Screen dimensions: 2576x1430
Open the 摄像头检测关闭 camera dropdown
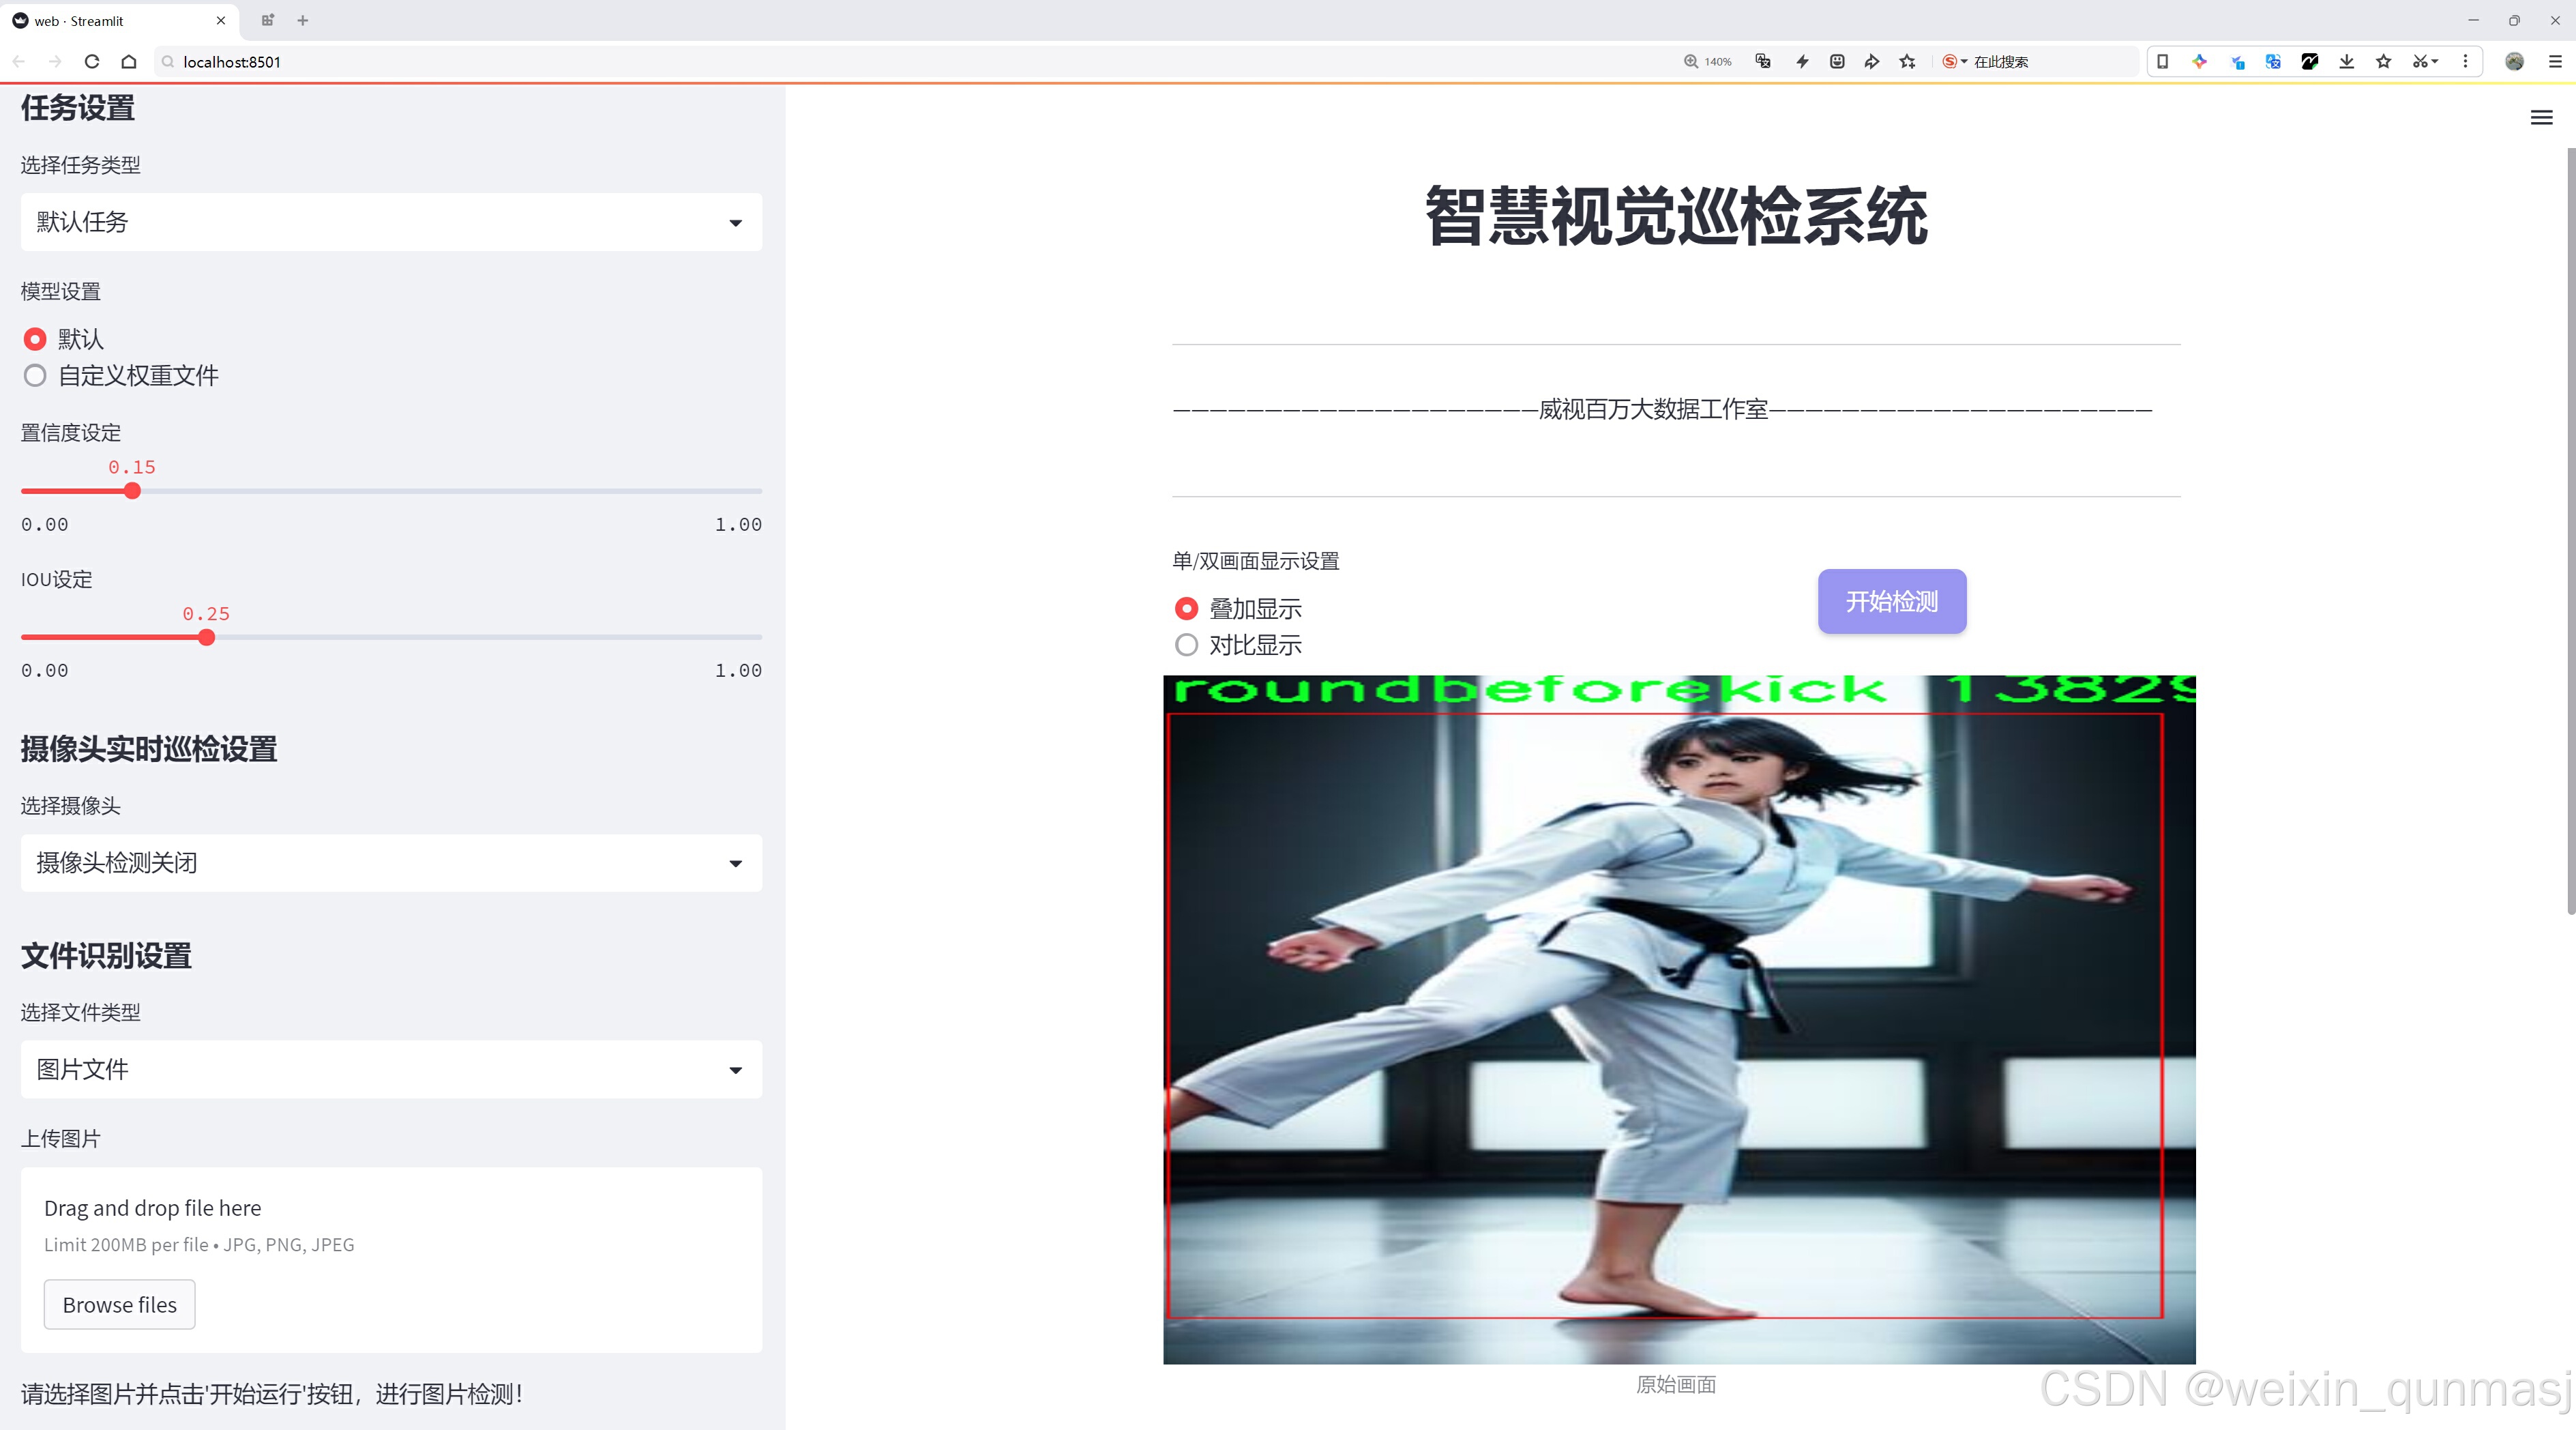pyautogui.click(x=391, y=863)
